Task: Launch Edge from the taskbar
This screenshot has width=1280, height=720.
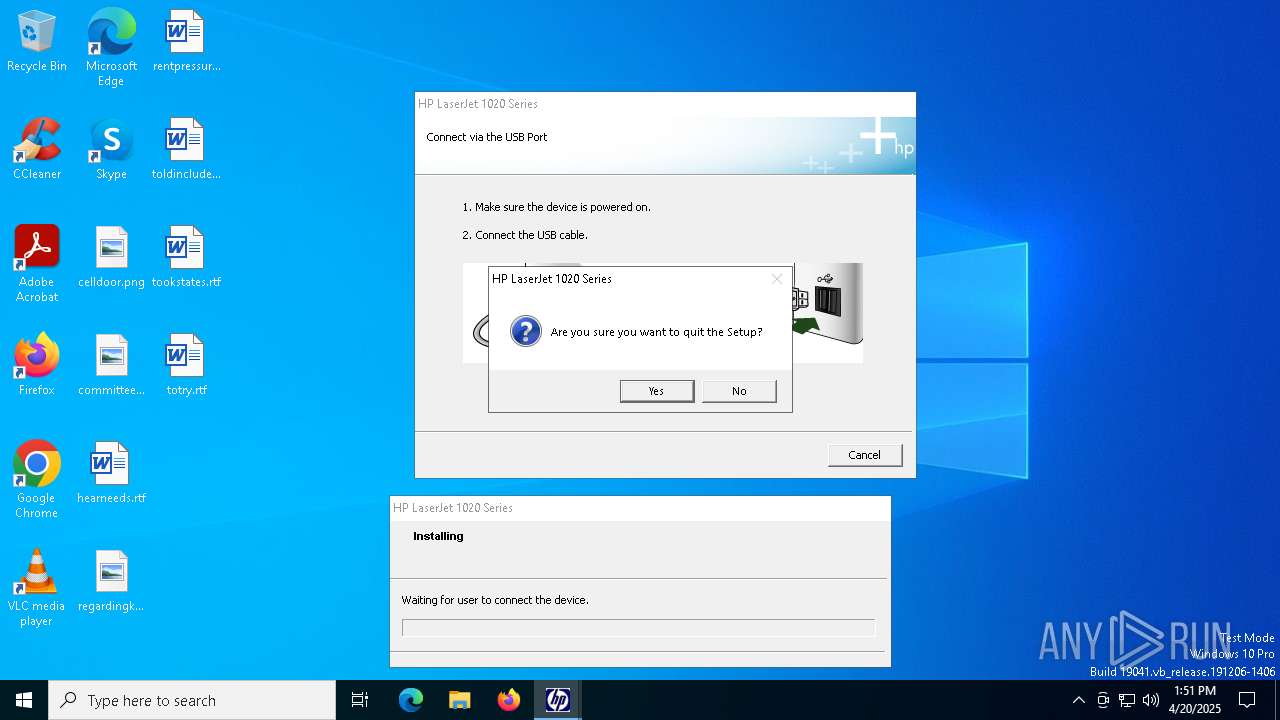Action: [x=411, y=700]
